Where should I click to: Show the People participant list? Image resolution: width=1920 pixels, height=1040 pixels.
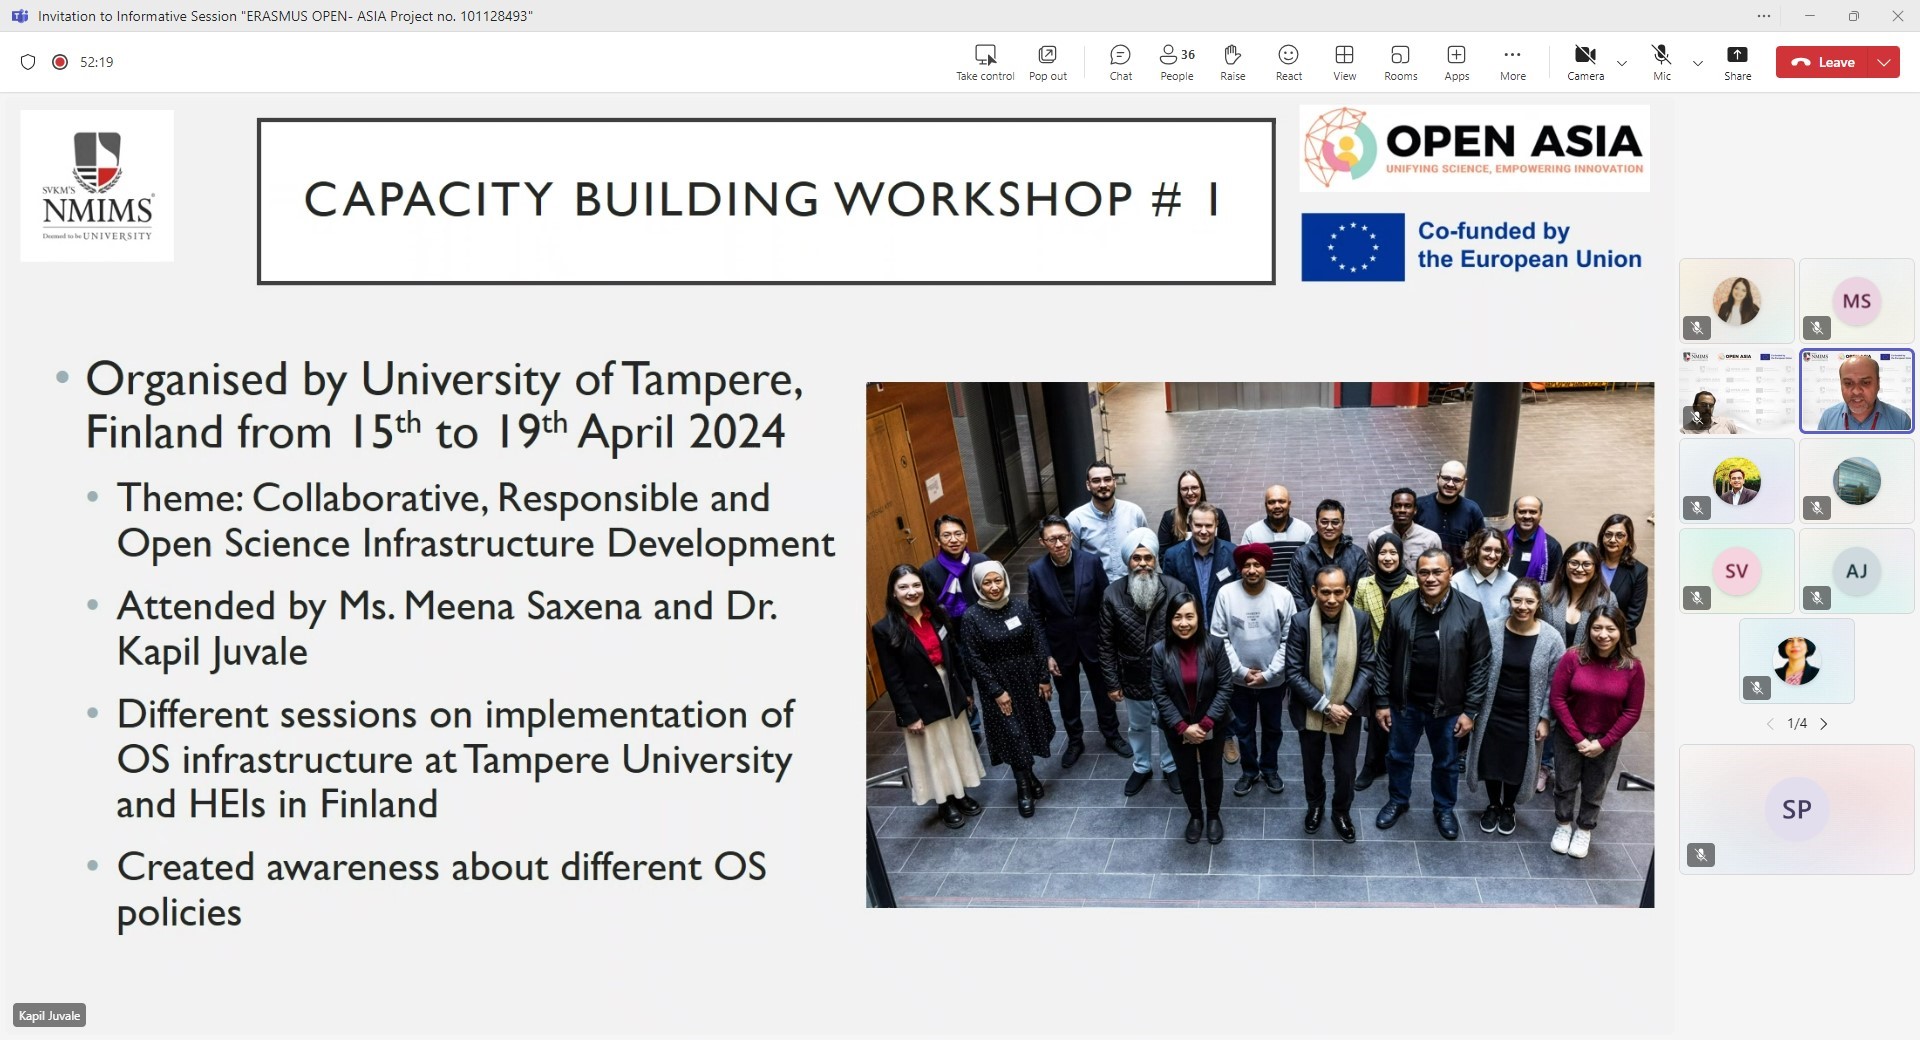pyautogui.click(x=1177, y=62)
